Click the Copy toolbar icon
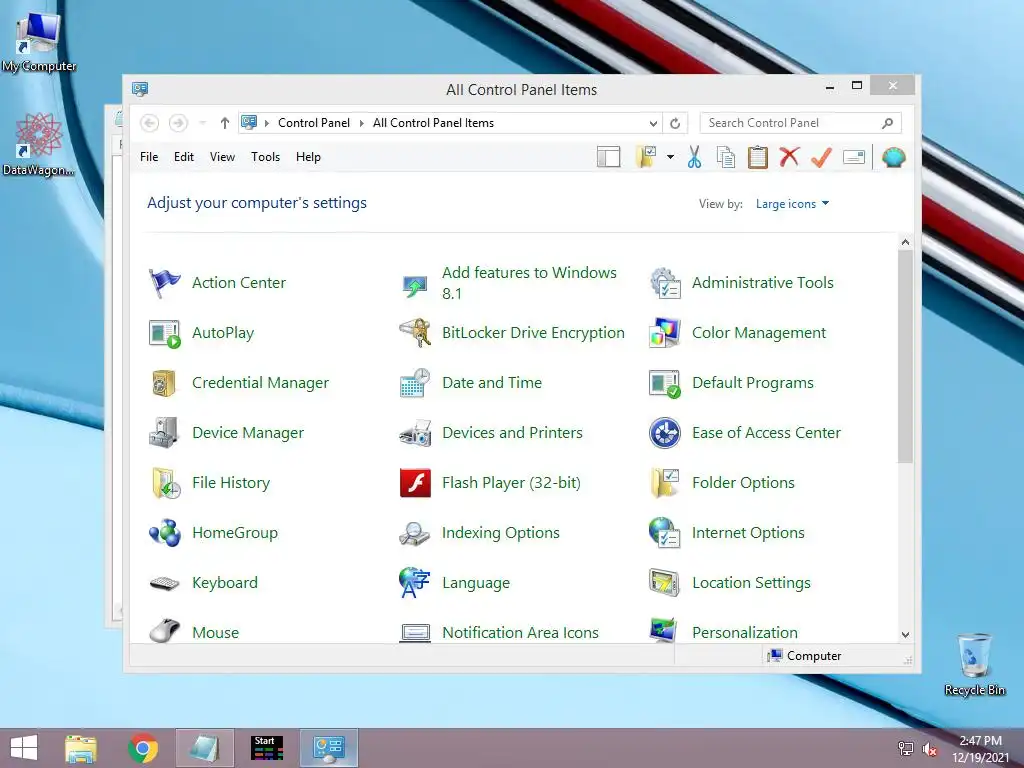1024x768 pixels. (x=726, y=157)
